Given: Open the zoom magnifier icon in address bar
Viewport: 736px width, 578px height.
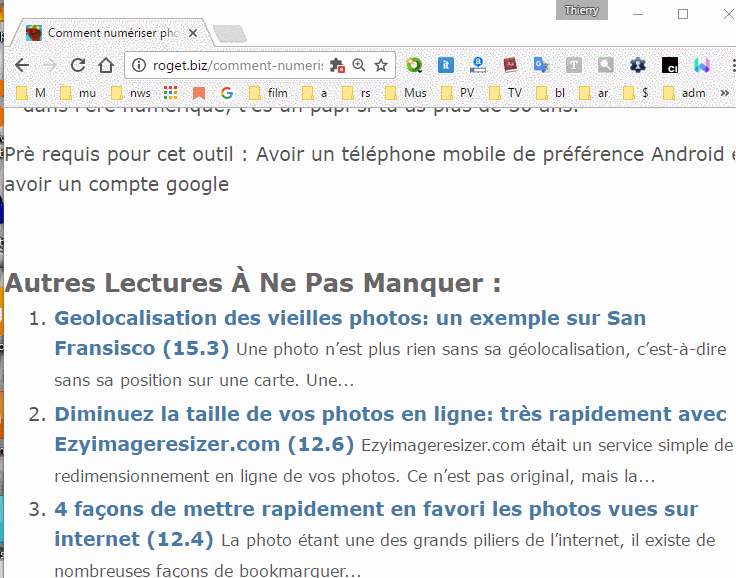Looking at the screenshot, I should (x=359, y=66).
